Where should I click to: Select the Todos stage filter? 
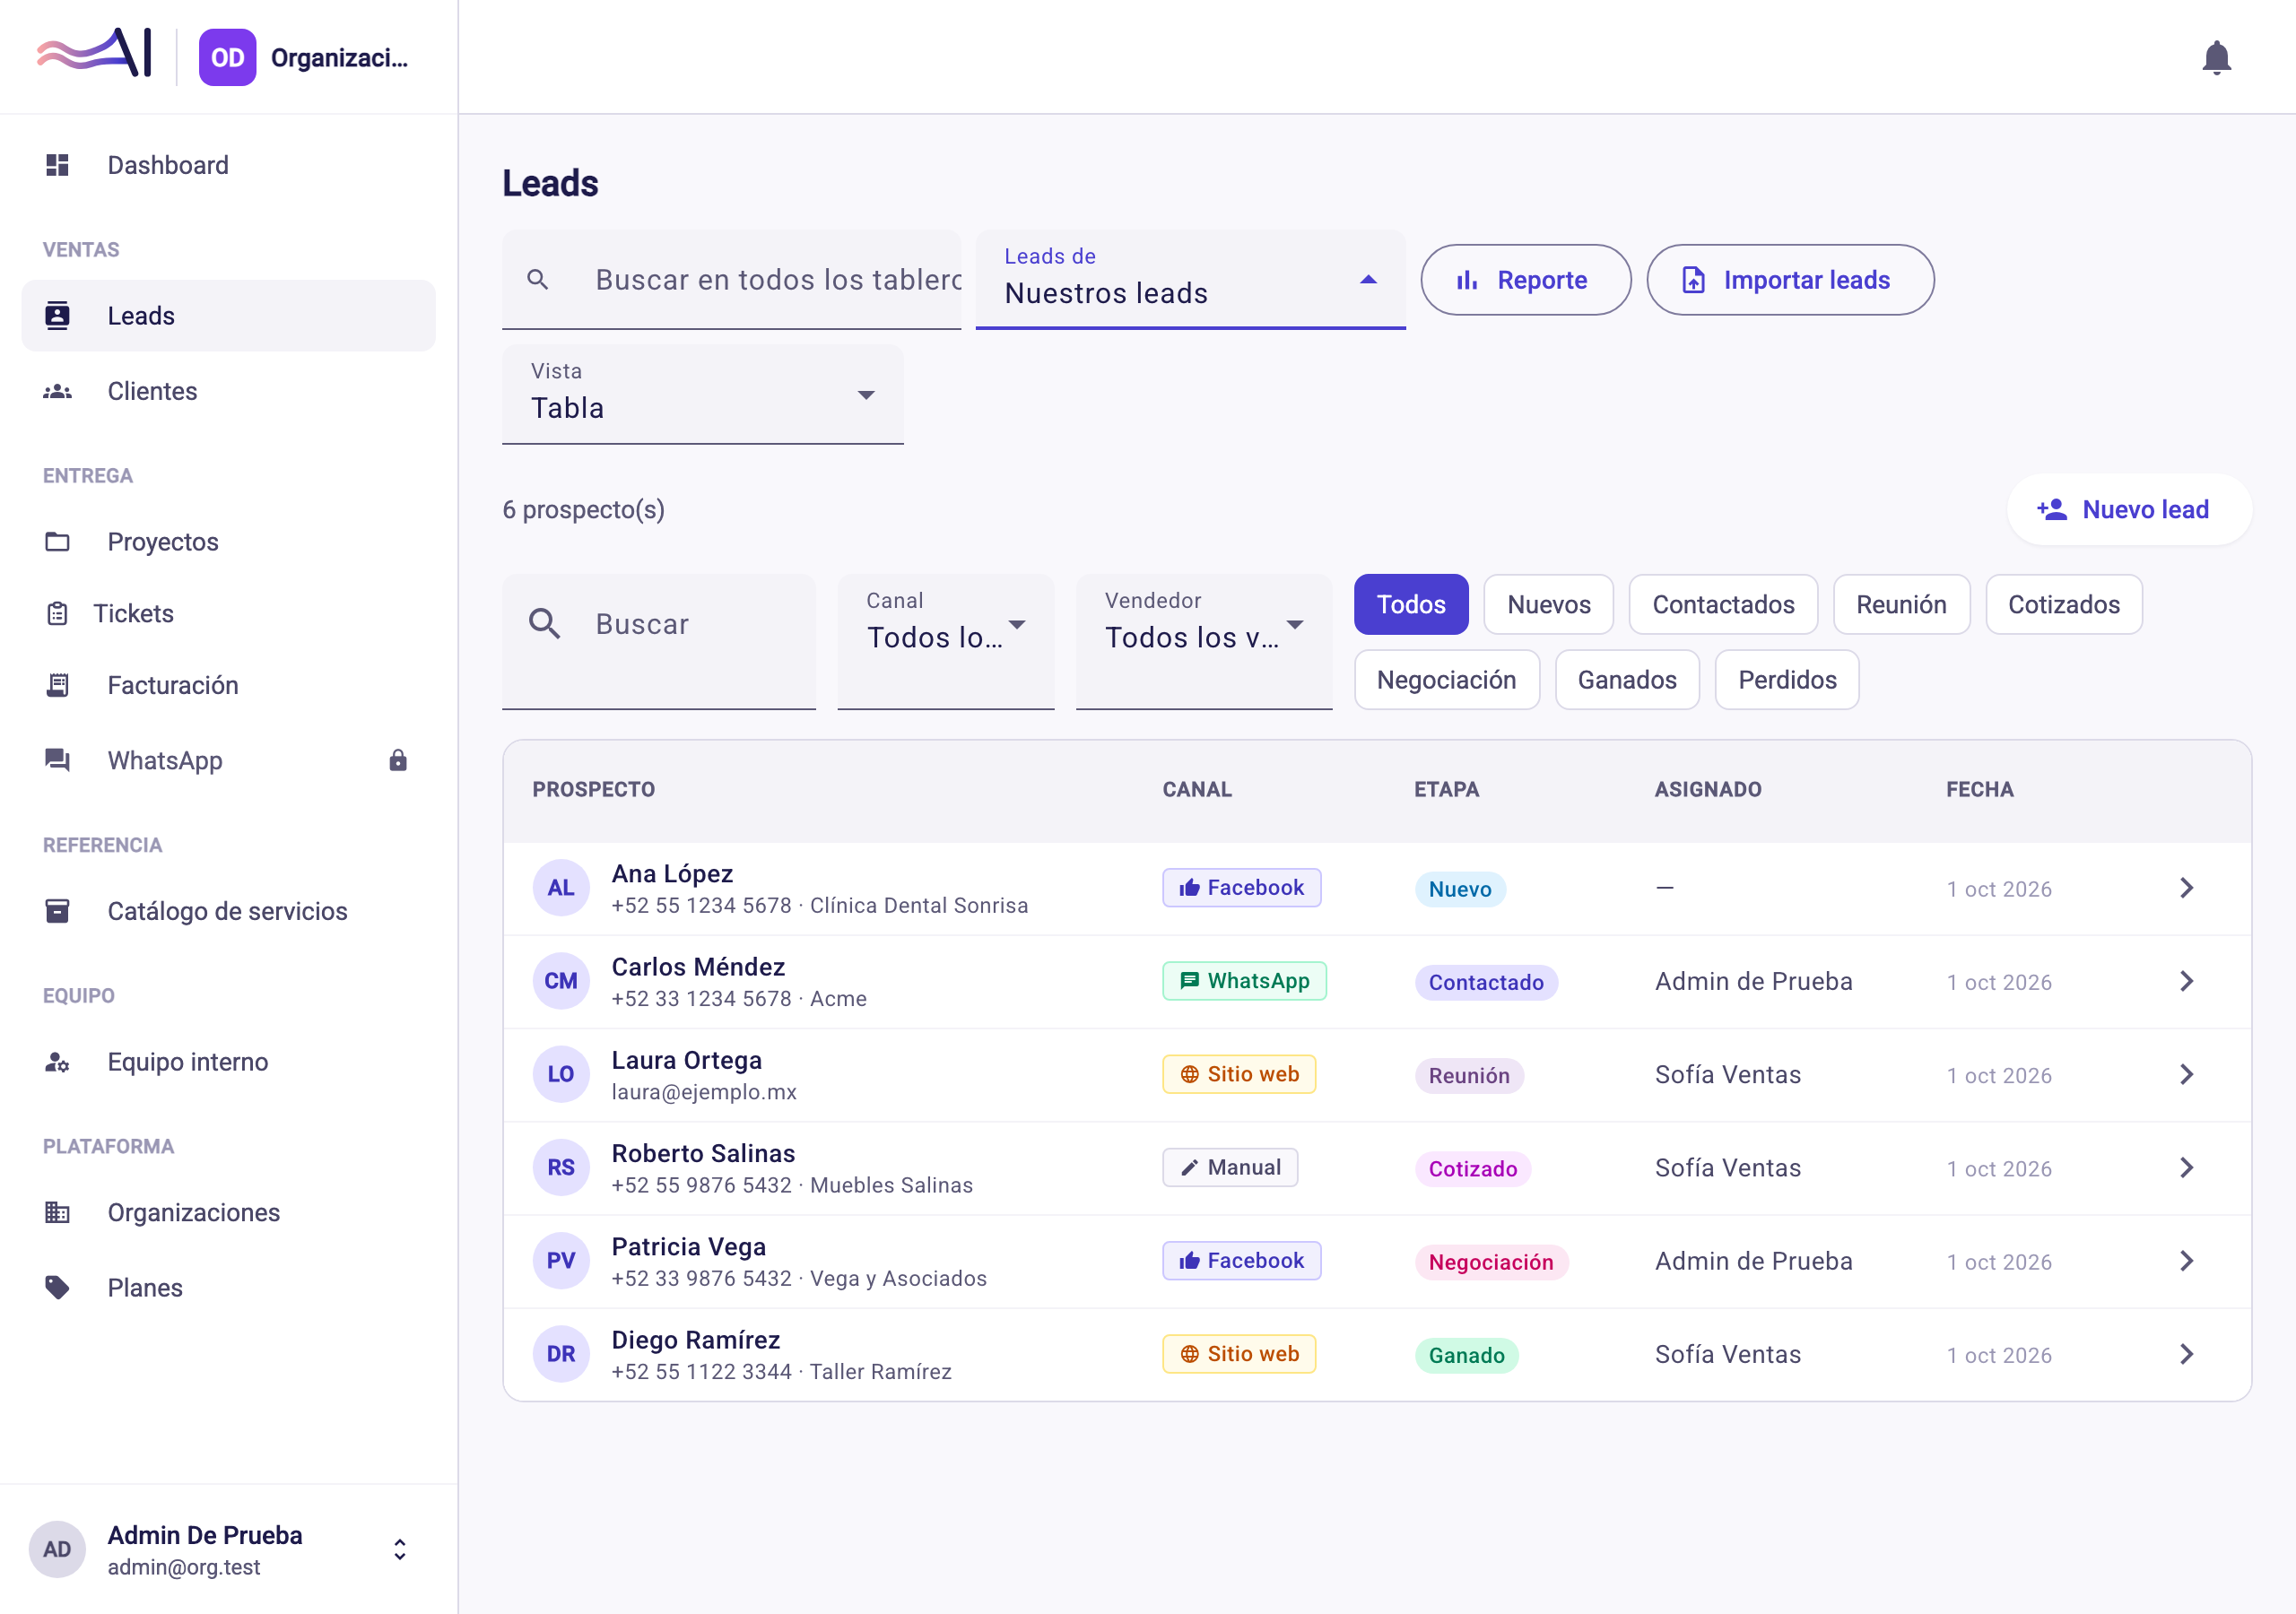[1411, 605]
